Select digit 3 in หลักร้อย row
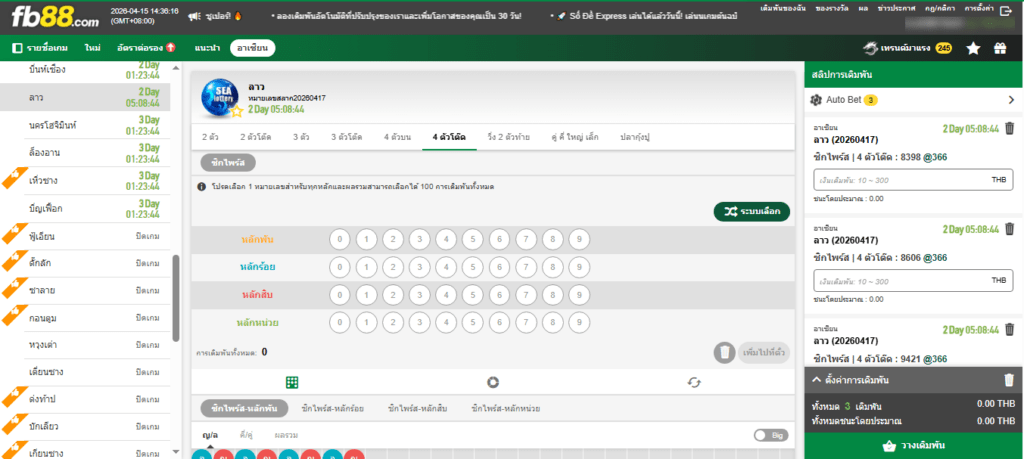The height and width of the screenshot is (459, 1024). coord(419,267)
